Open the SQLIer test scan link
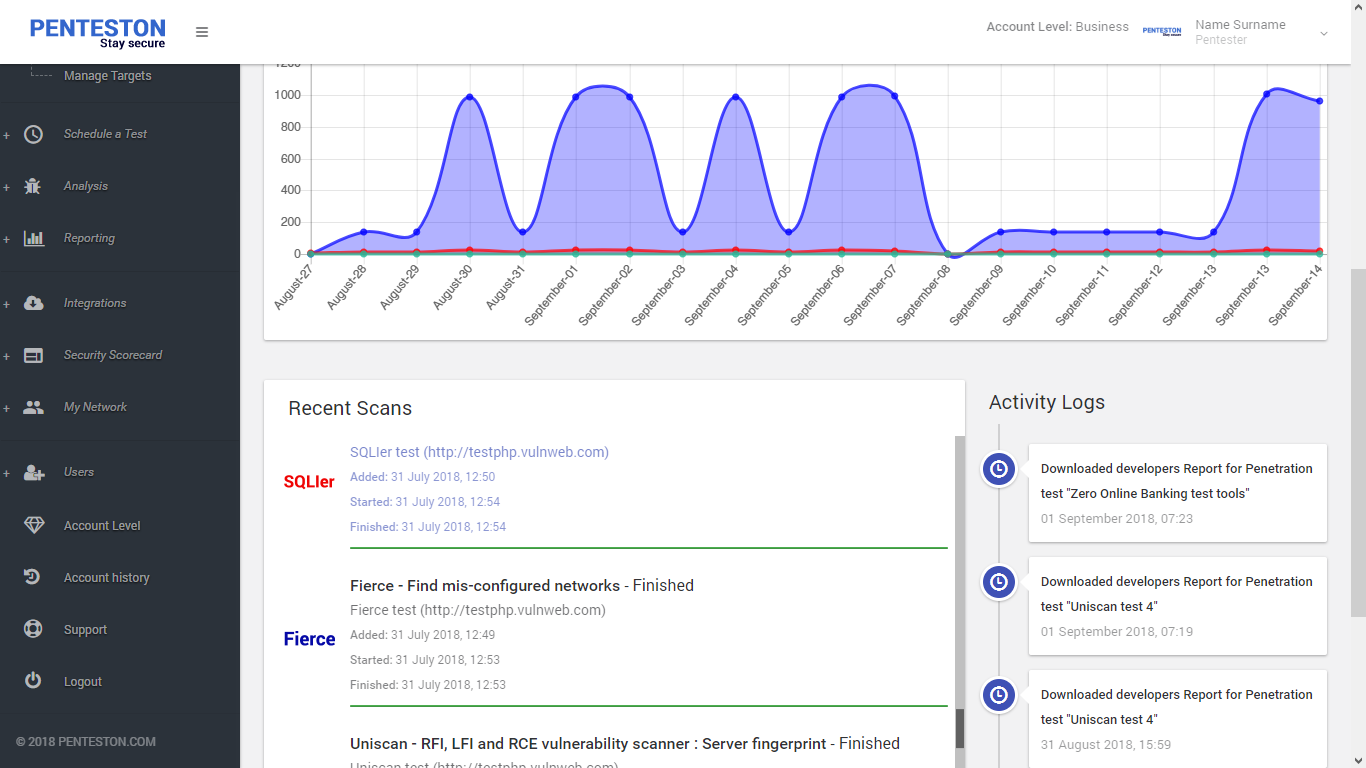 479,452
